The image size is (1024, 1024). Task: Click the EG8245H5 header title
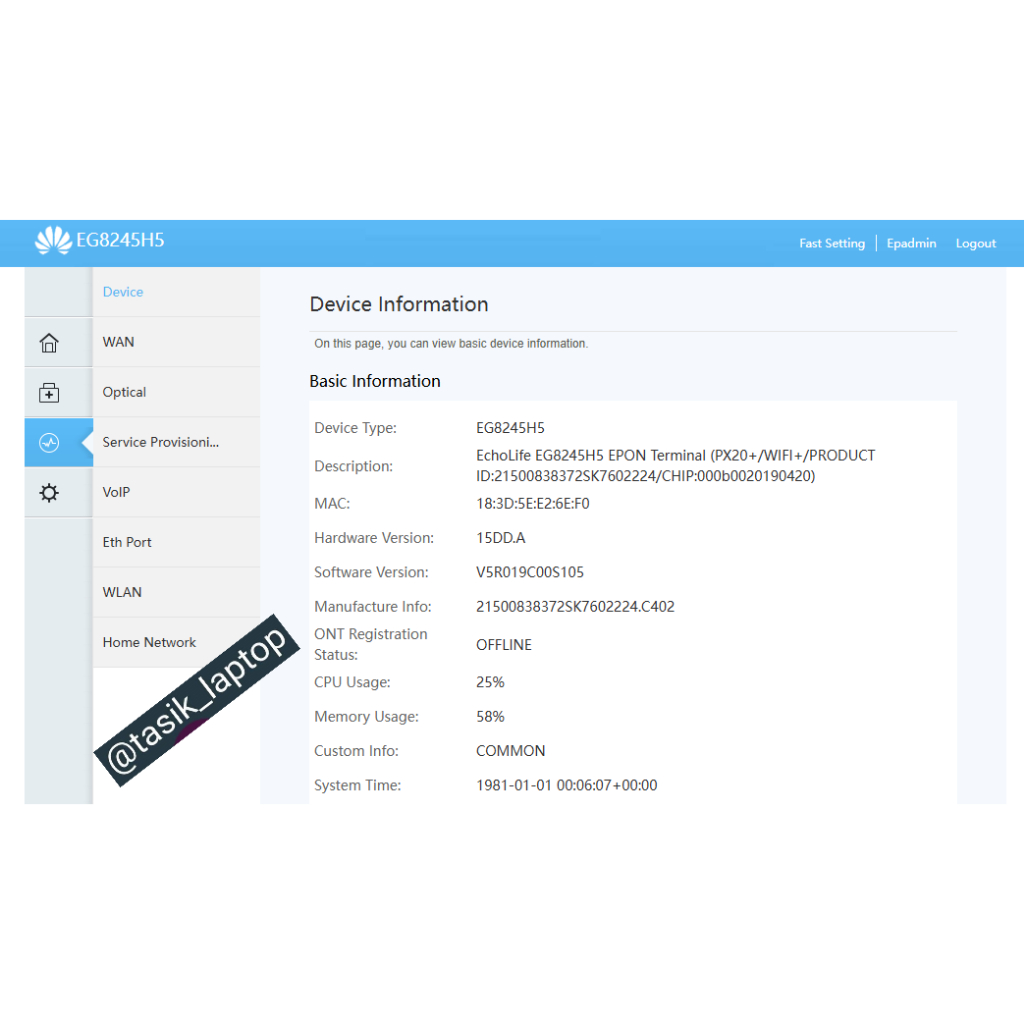click(120, 240)
